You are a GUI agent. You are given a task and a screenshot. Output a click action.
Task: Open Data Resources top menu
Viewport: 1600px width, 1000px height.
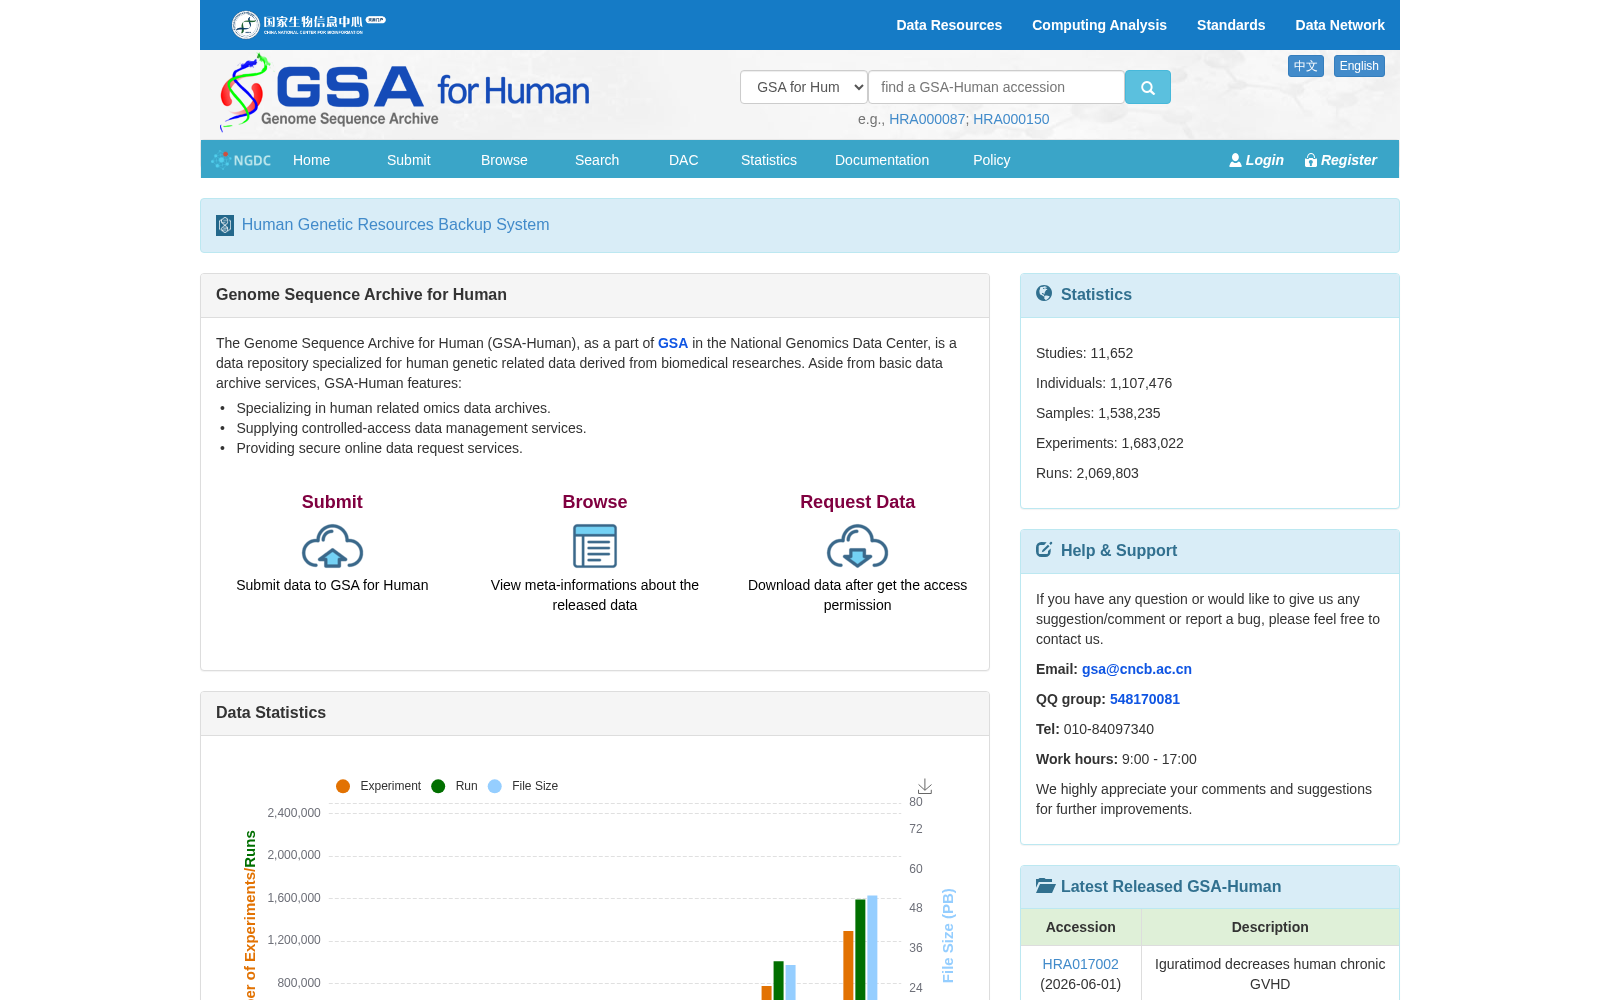coord(949,25)
